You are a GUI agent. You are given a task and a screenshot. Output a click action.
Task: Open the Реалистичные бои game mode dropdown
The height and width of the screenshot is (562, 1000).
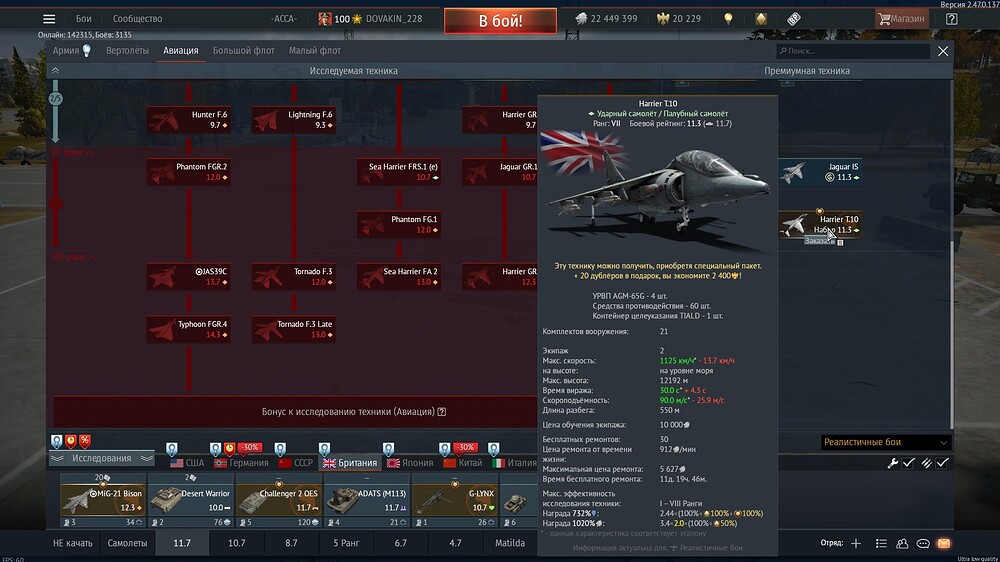coord(885,442)
